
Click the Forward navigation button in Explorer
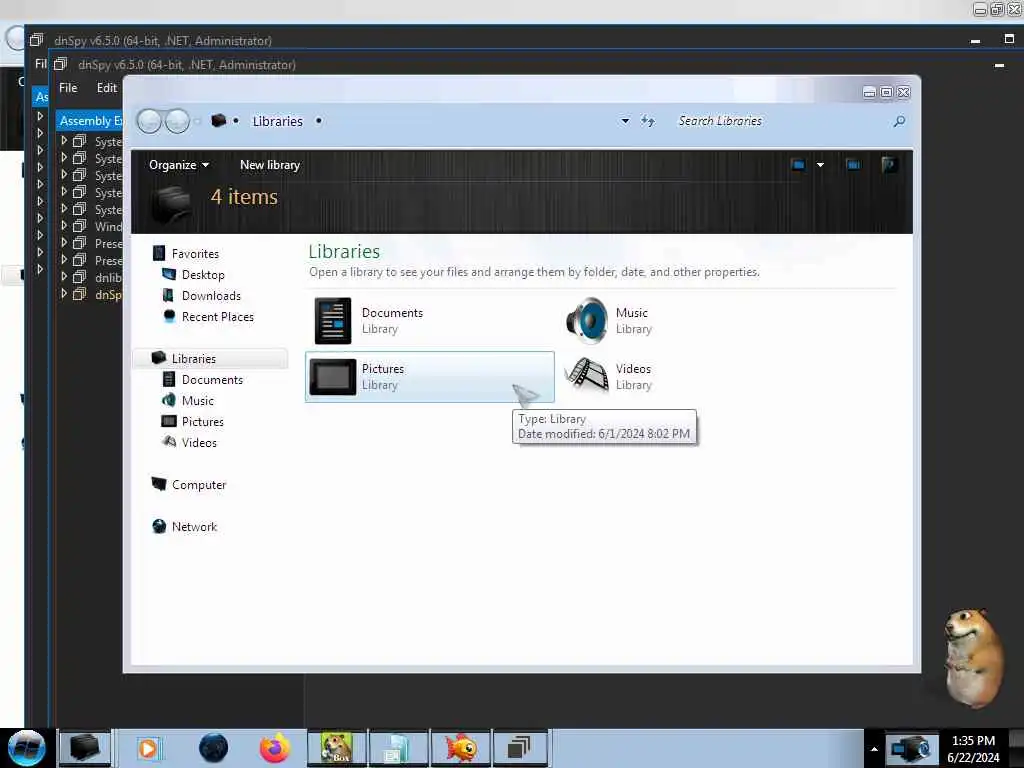coord(177,121)
